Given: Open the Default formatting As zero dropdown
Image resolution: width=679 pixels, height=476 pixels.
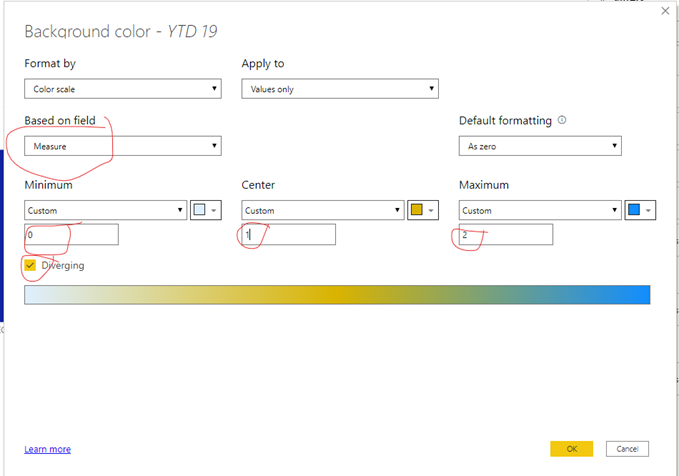Looking at the screenshot, I should pyautogui.click(x=540, y=146).
